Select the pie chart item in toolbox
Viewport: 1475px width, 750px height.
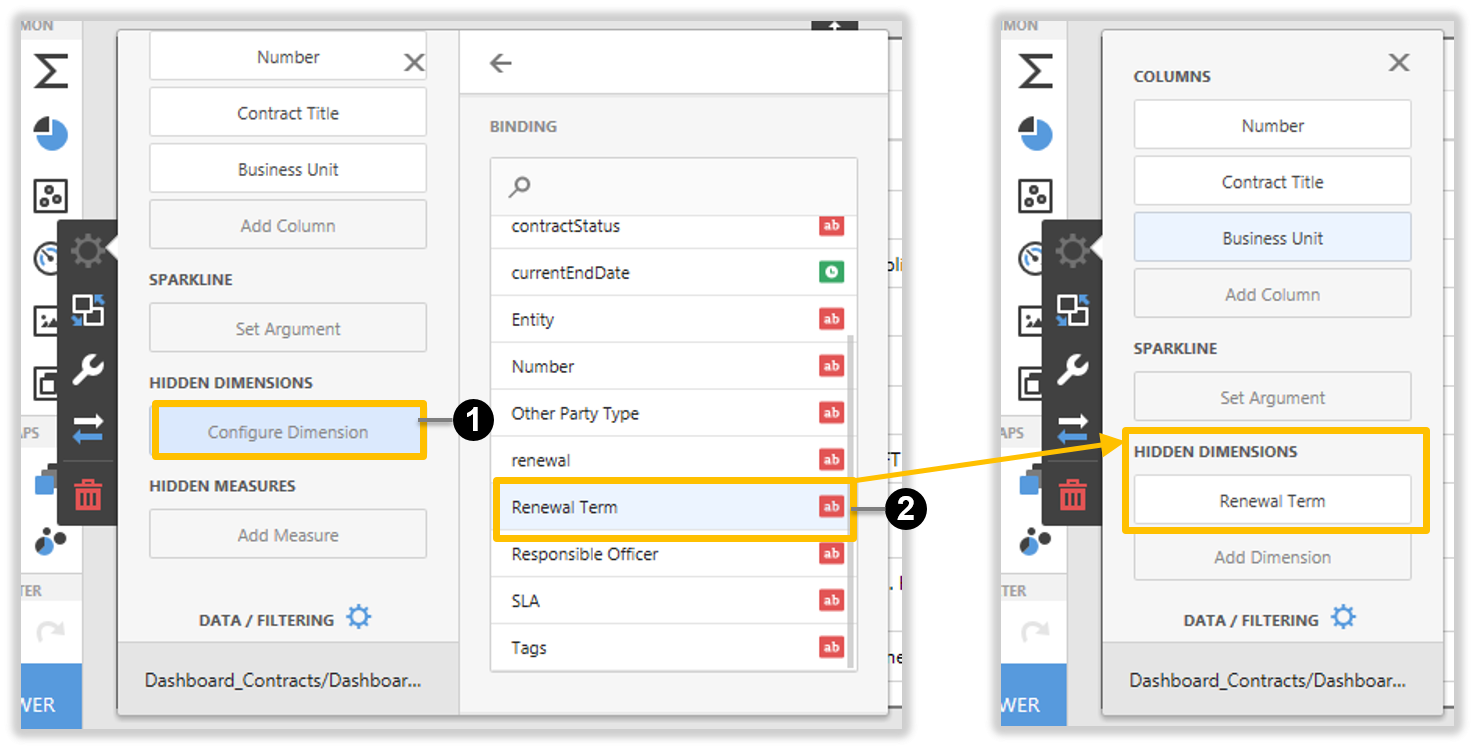51,133
